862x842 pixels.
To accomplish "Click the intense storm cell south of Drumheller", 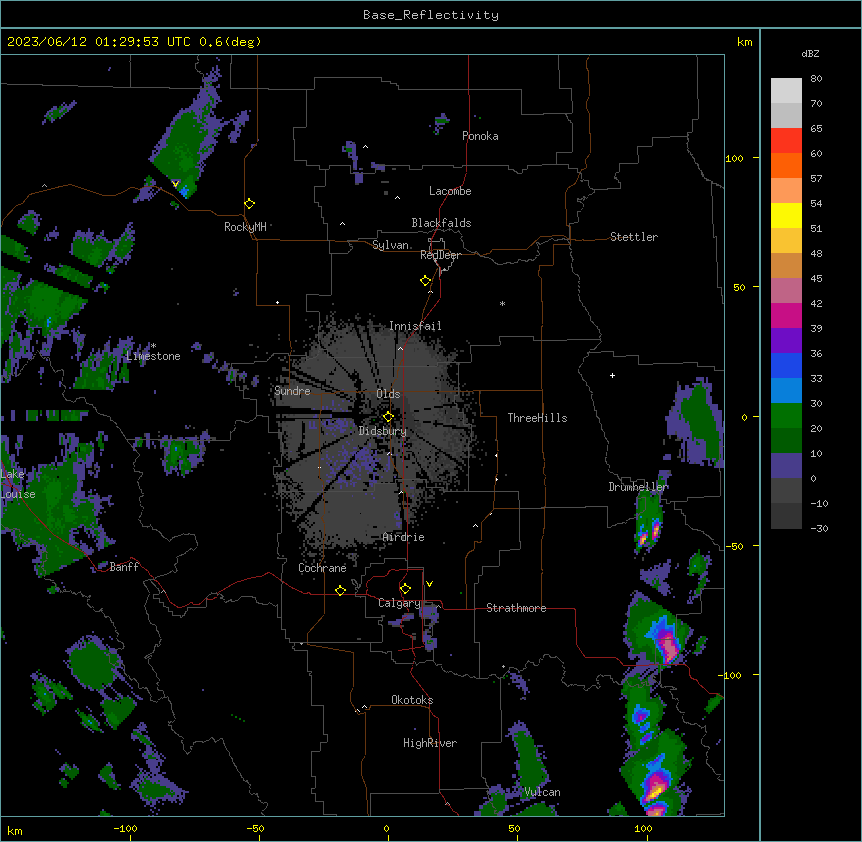I will (650, 532).
